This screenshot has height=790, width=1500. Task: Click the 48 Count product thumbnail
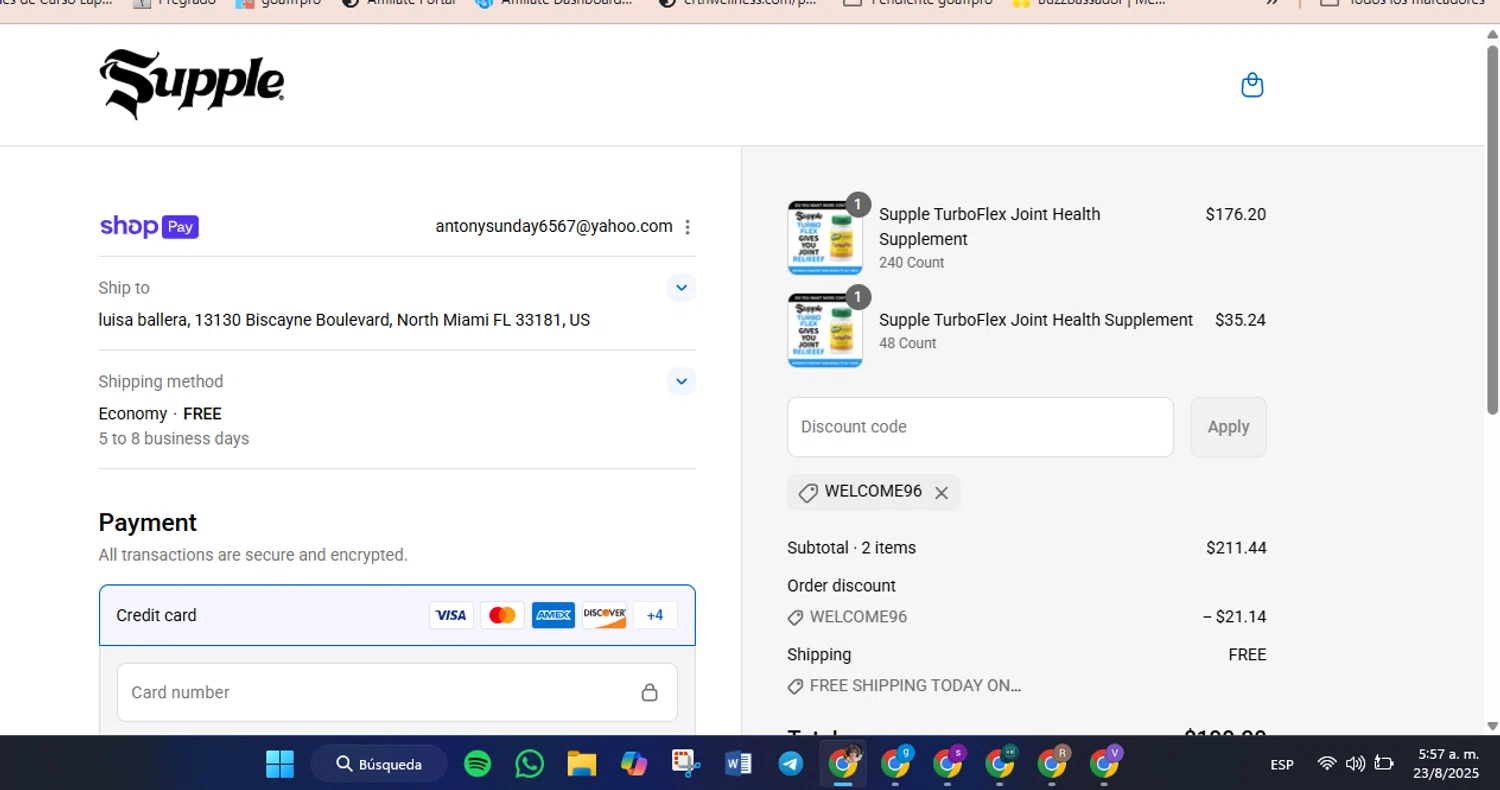point(825,331)
